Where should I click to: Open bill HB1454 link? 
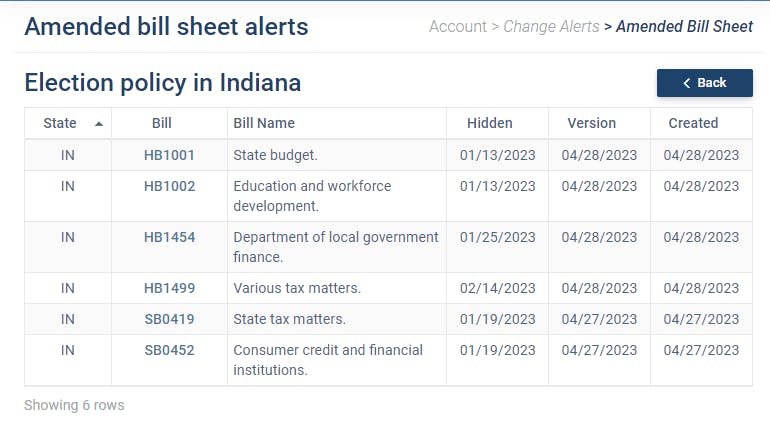coord(169,237)
